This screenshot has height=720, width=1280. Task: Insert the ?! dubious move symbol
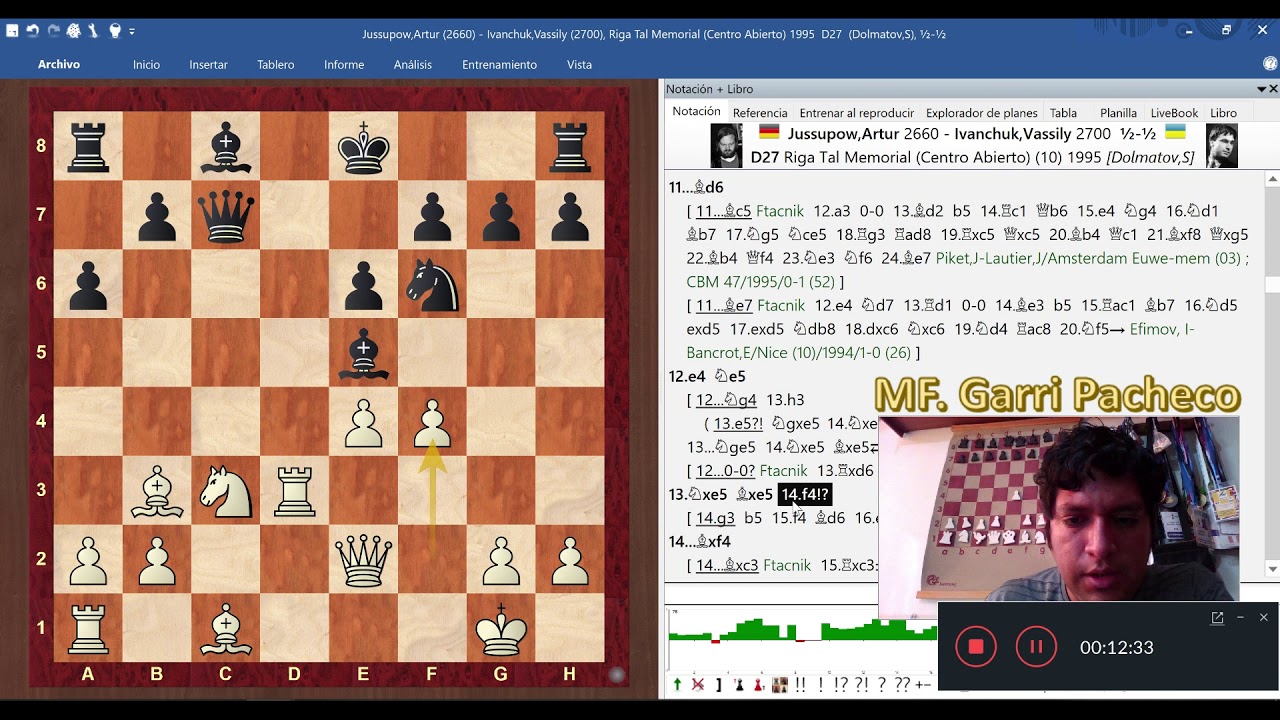pyautogui.click(x=861, y=685)
